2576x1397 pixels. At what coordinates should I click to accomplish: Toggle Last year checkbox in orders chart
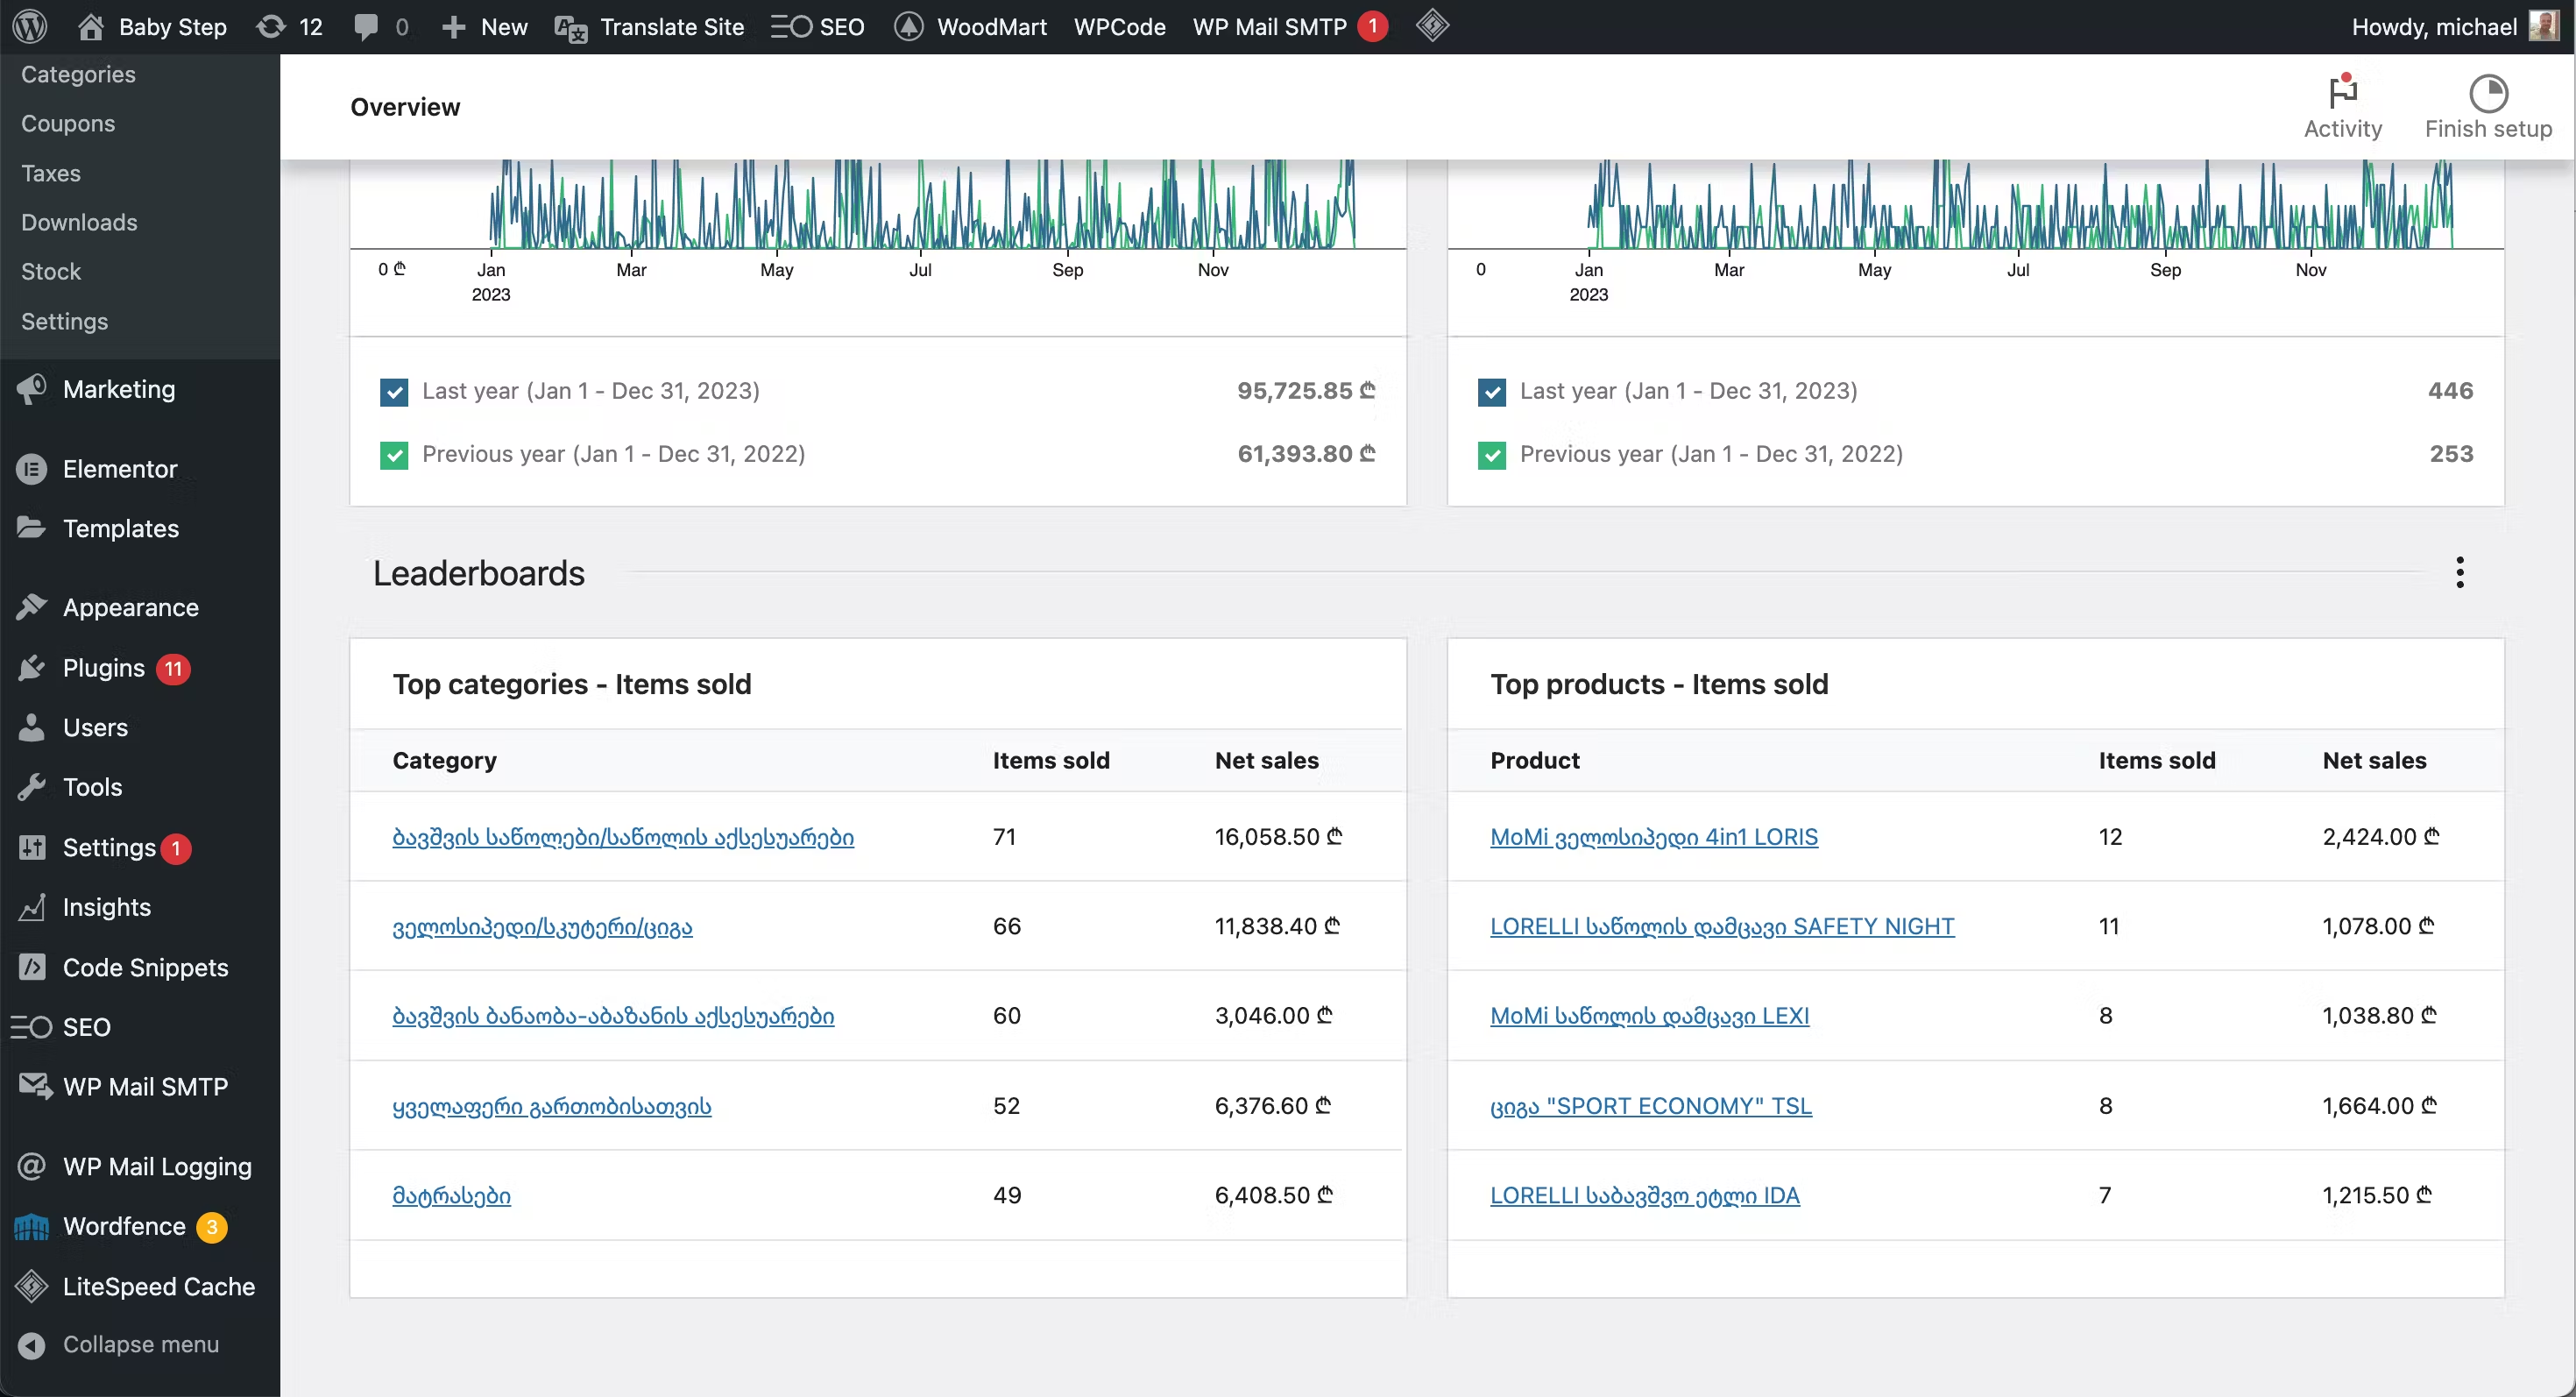pos(1491,392)
